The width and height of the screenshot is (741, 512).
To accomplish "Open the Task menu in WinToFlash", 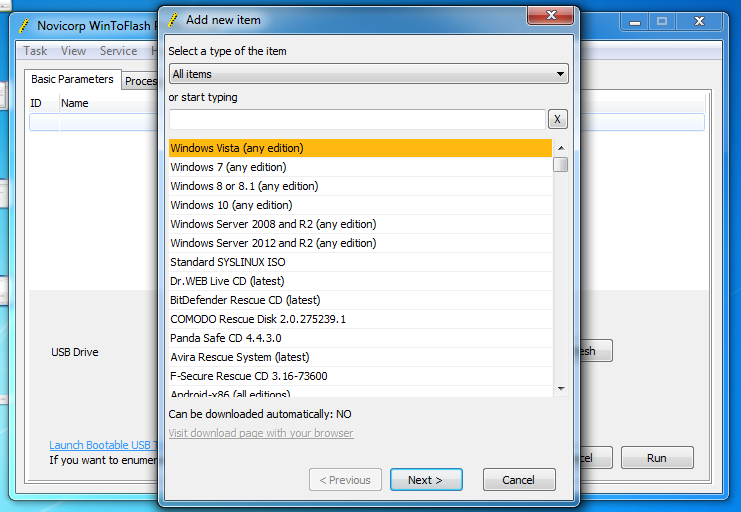I will (x=35, y=51).
